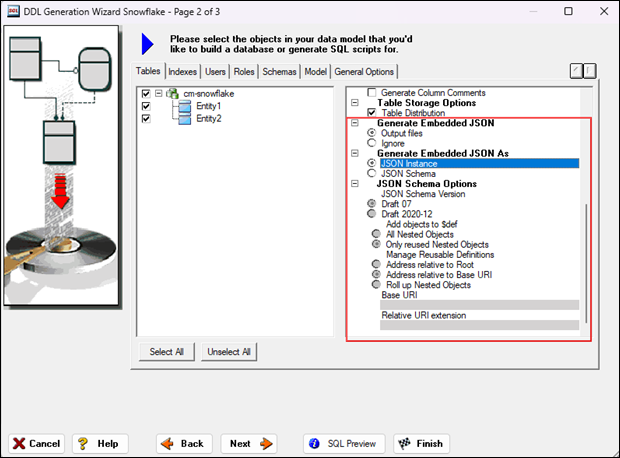
Task: Click the Entity1 table icon
Action: pyautogui.click(x=185, y=106)
